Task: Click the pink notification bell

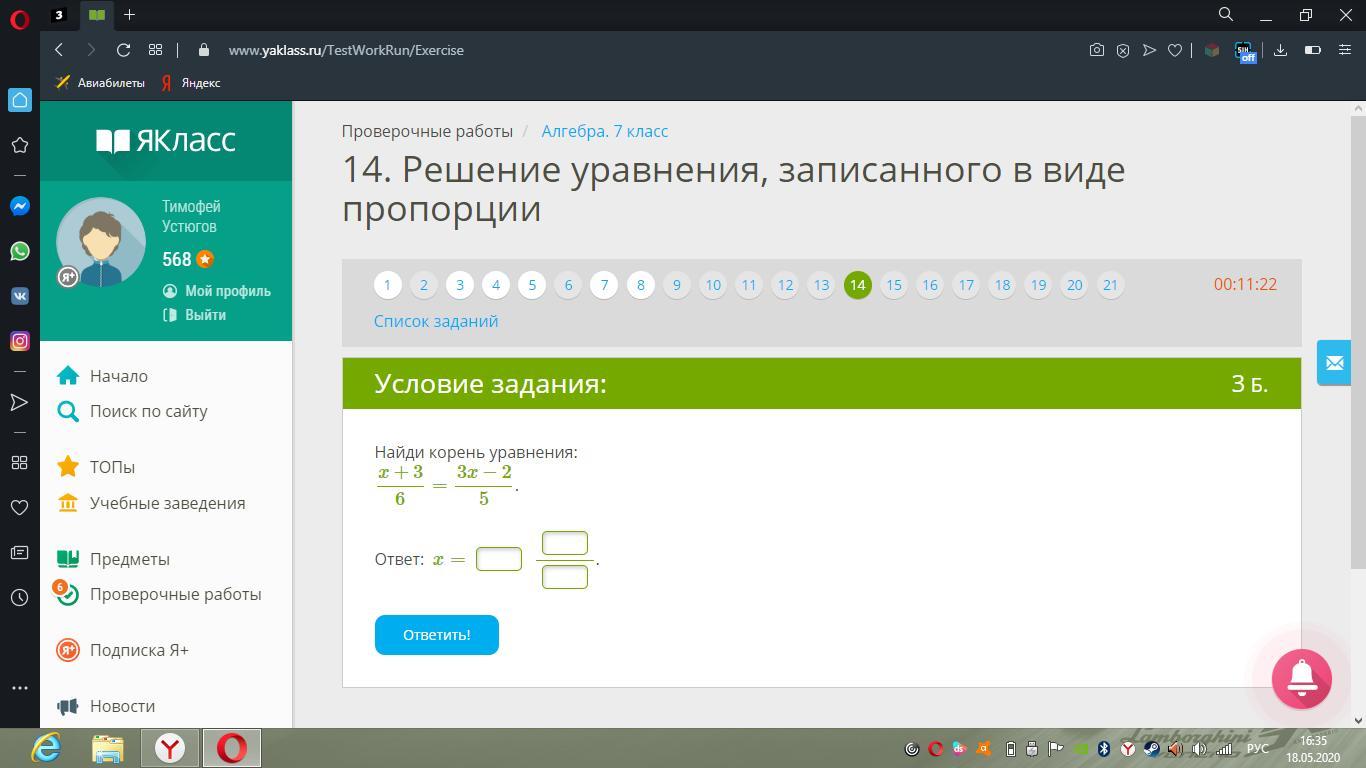Action: tap(1301, 679)
